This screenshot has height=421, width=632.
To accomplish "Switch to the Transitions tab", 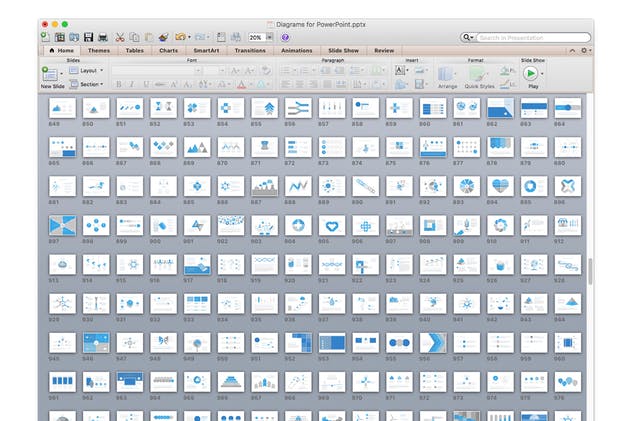I will pyautogui.click(x=250, y=50).
